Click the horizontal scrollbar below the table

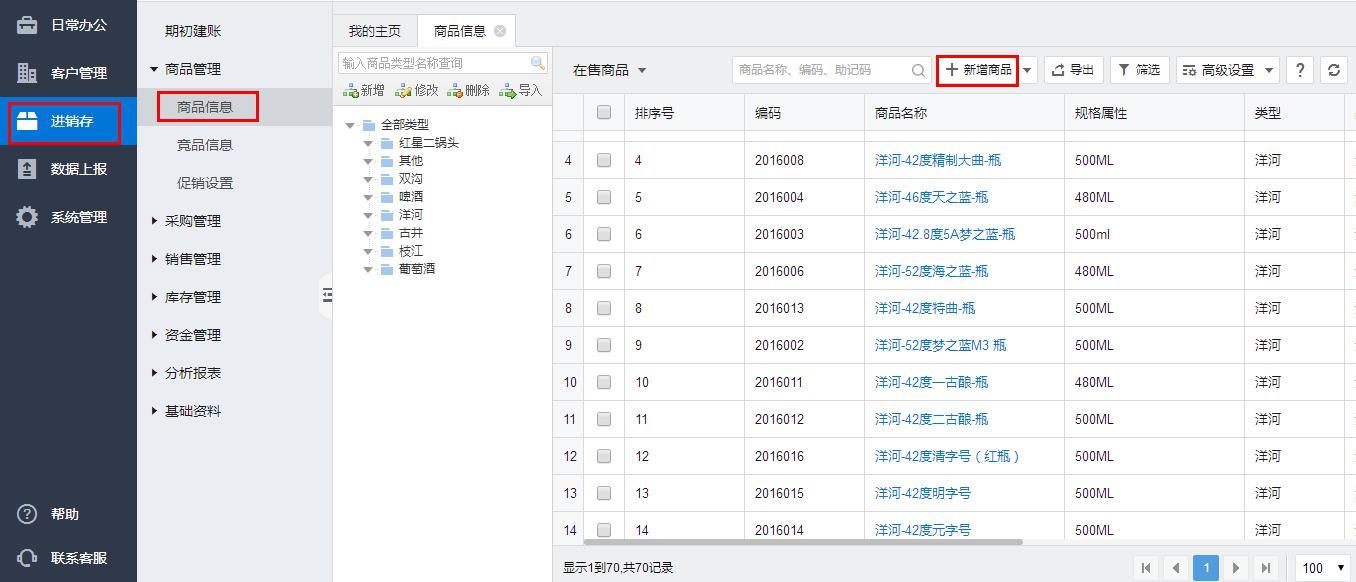click(788, 542)
